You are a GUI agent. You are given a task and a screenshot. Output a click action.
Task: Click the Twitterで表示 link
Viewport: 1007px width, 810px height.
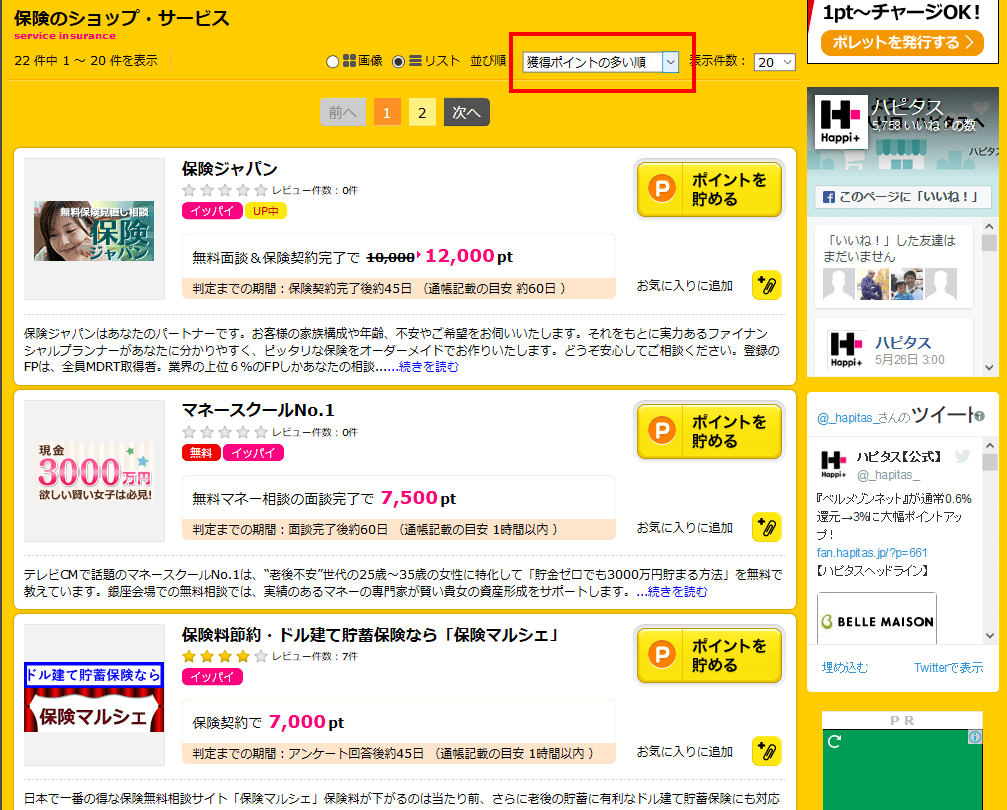pos(949,668)
